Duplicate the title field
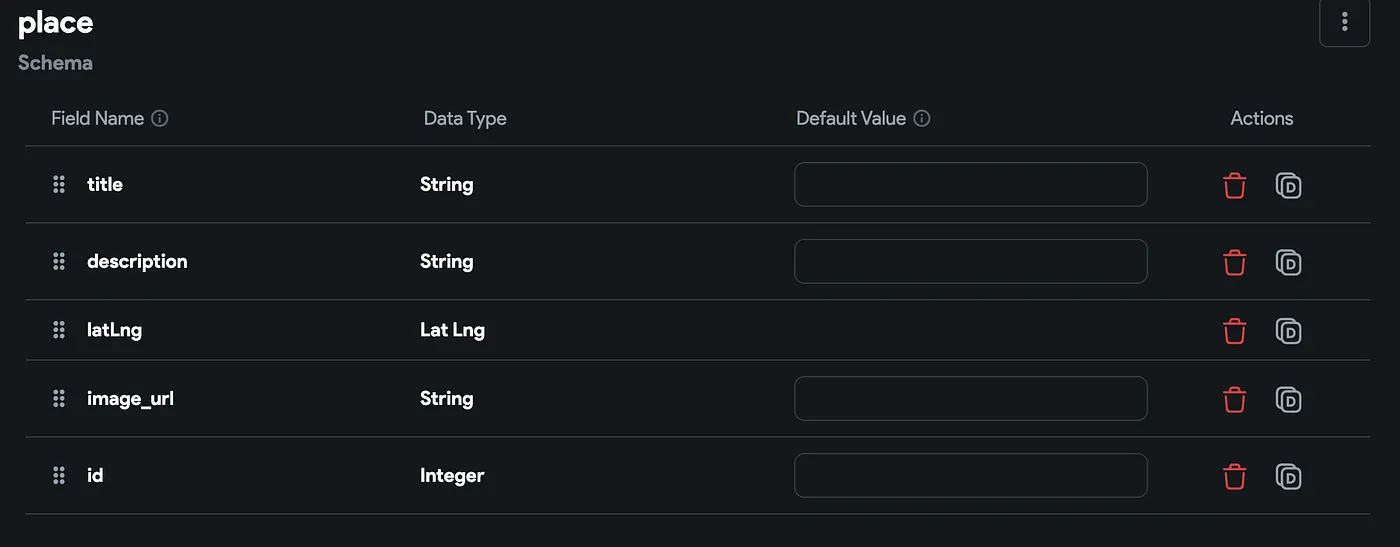 pos(1289,186)
